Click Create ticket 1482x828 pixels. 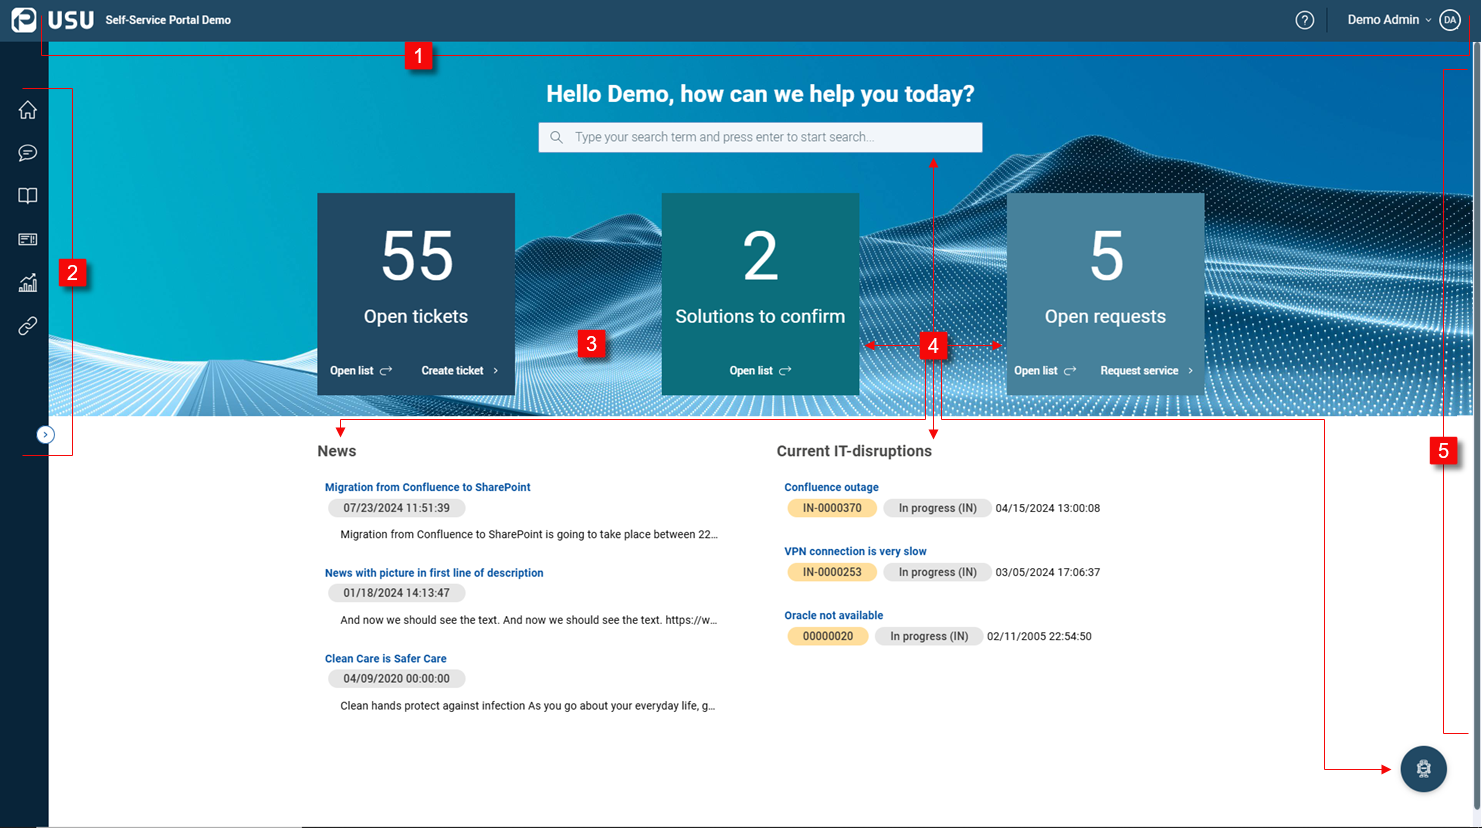coord(460,371)
